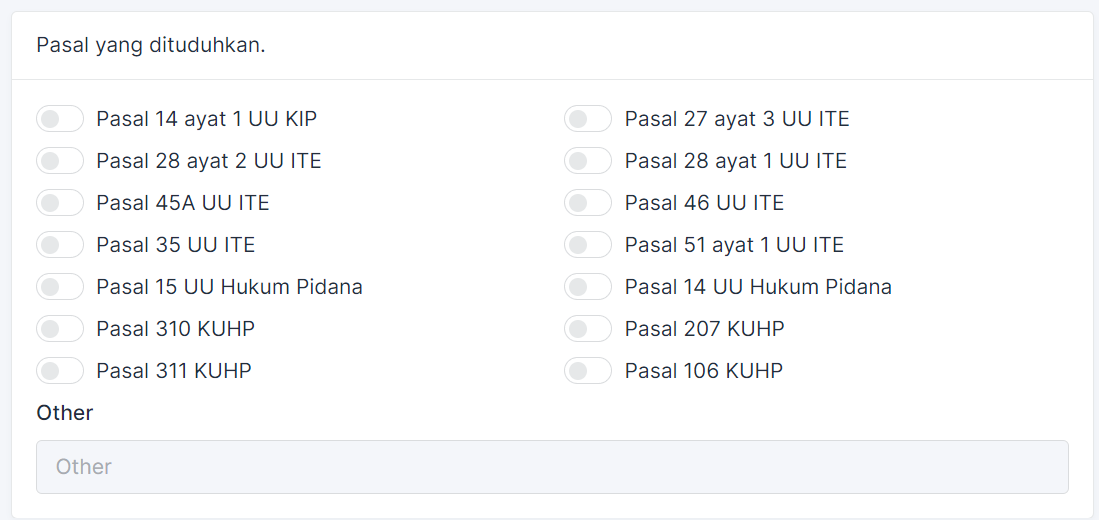Enable Pasal 15 UU Hukum Pidana toggle

[60, 287]
